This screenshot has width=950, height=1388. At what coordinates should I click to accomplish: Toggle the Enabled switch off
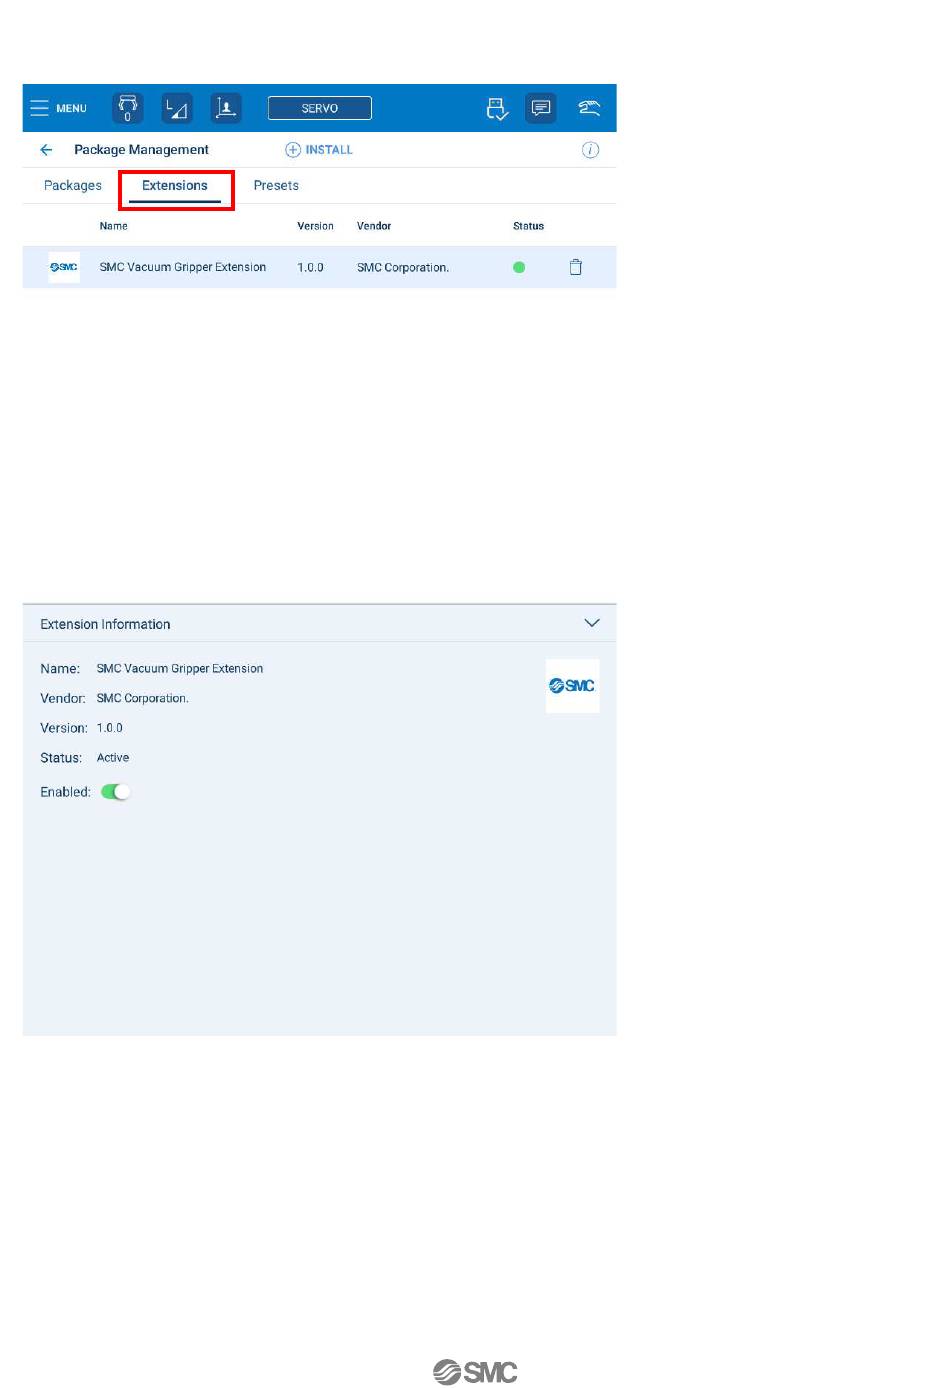[x=116, y=792]
